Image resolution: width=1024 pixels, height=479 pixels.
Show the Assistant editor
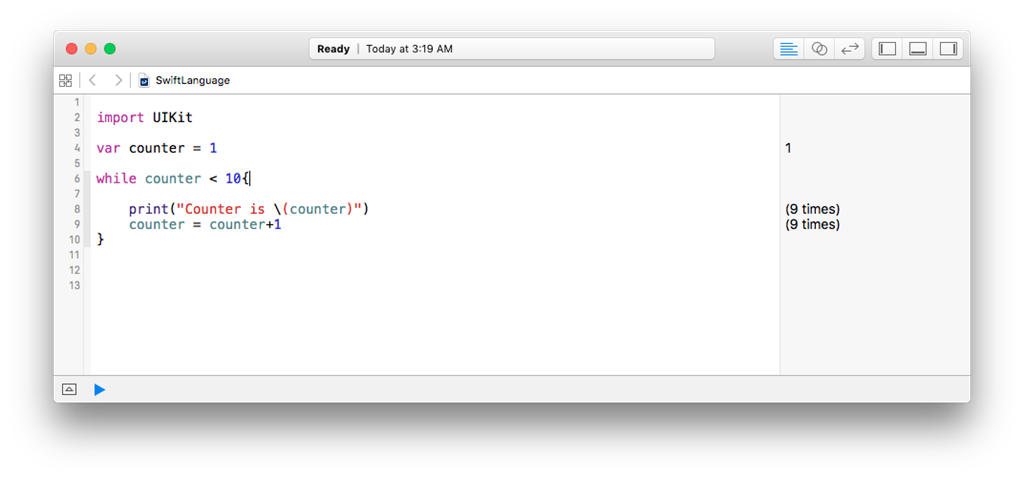(x=819, y=49)
